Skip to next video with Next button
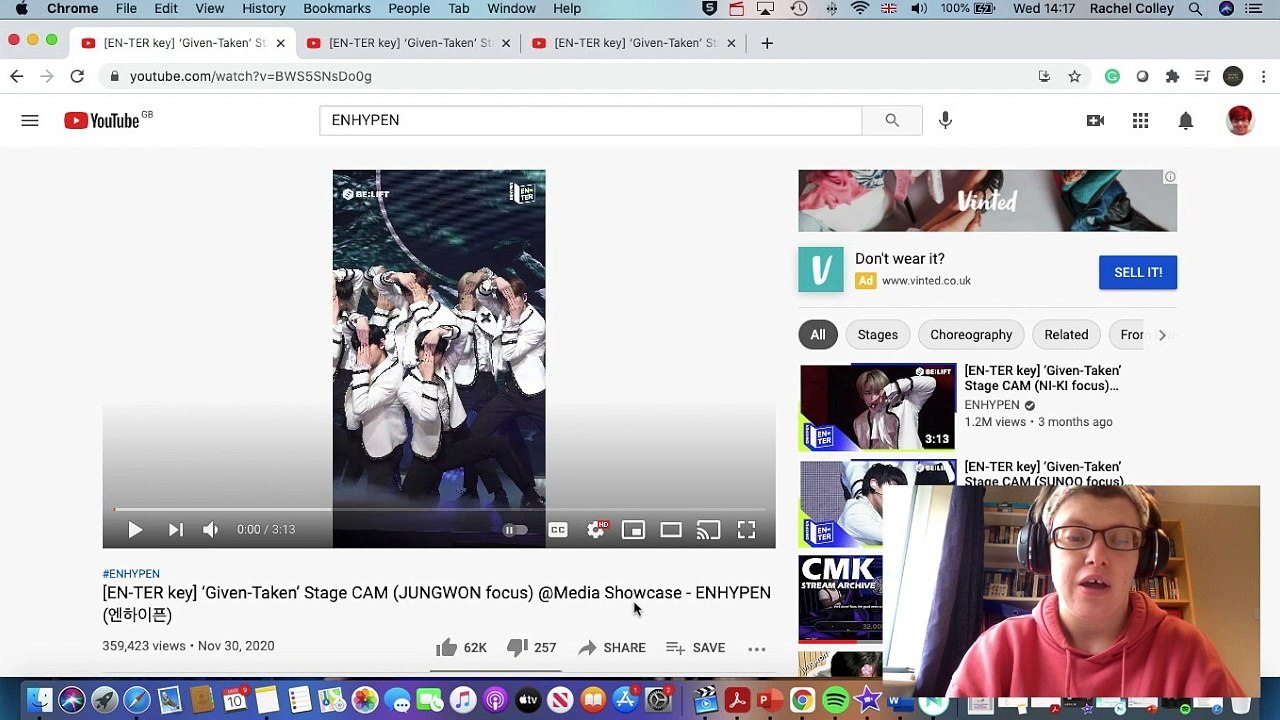This screenshot has height=720, width=1280. 175,530
